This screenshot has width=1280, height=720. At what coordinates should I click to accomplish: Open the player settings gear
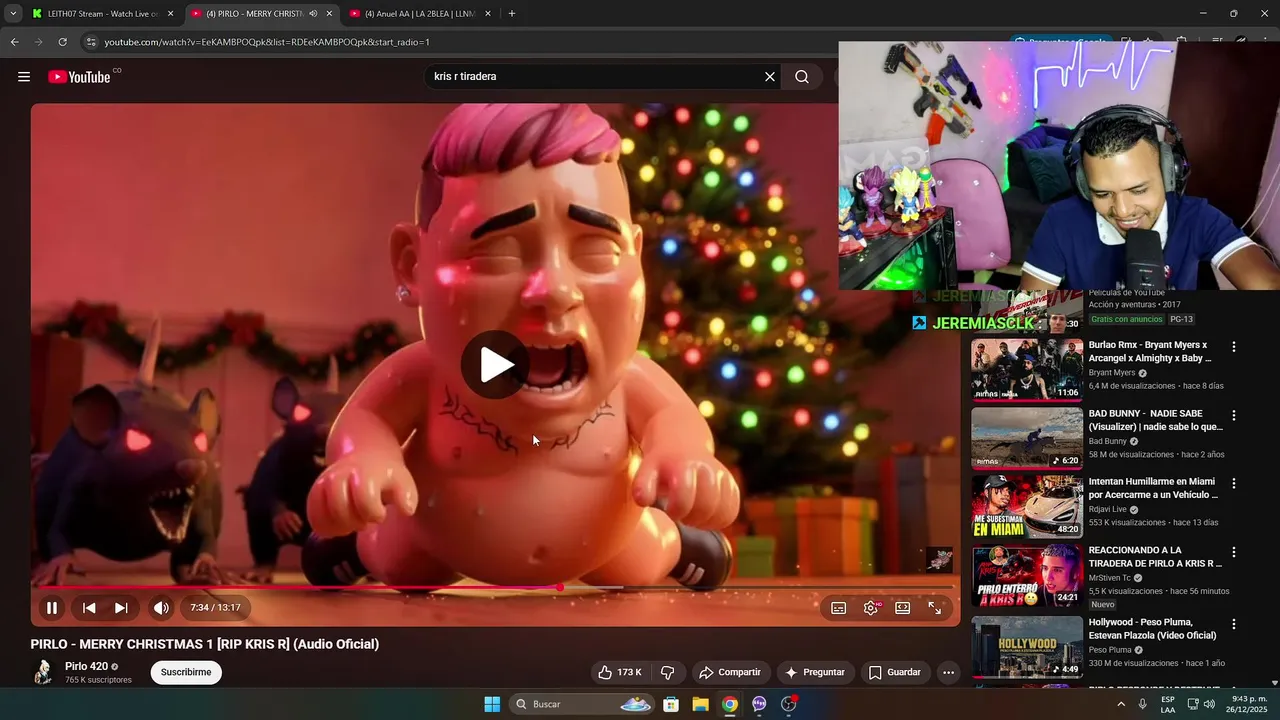(871, 608)
